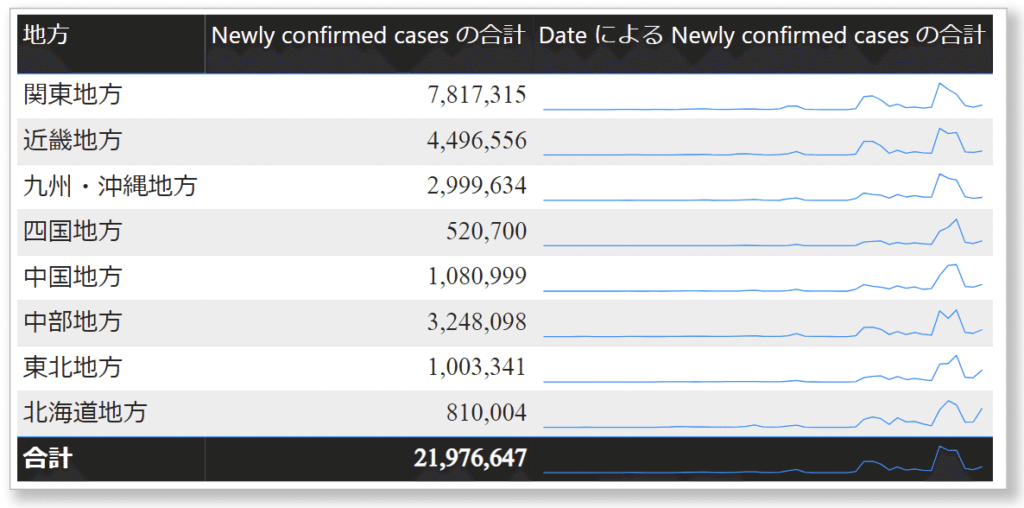The image size is (1024, 508).
Task: Sort by Newly confirmed cases の合計 header
Action: (x=367, y=36)
